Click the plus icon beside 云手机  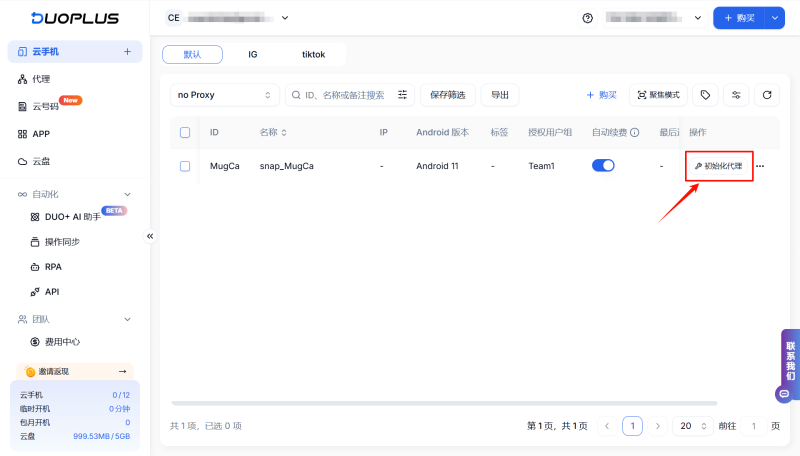point(127,51)
